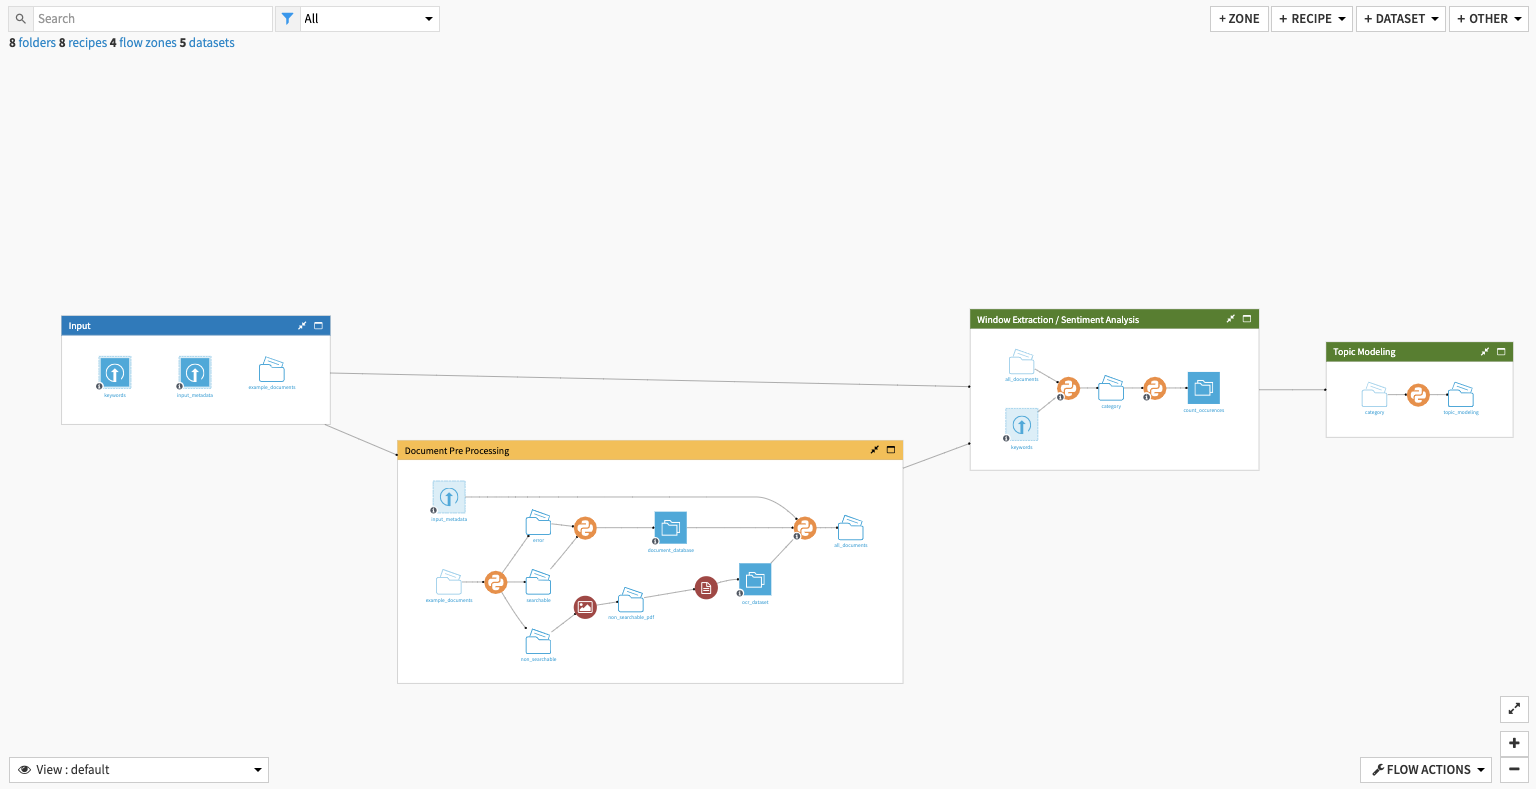Select the topic_modeling folder
Image resolution: width=1536 pixels, height=789 pixels.
point(1461,394)
